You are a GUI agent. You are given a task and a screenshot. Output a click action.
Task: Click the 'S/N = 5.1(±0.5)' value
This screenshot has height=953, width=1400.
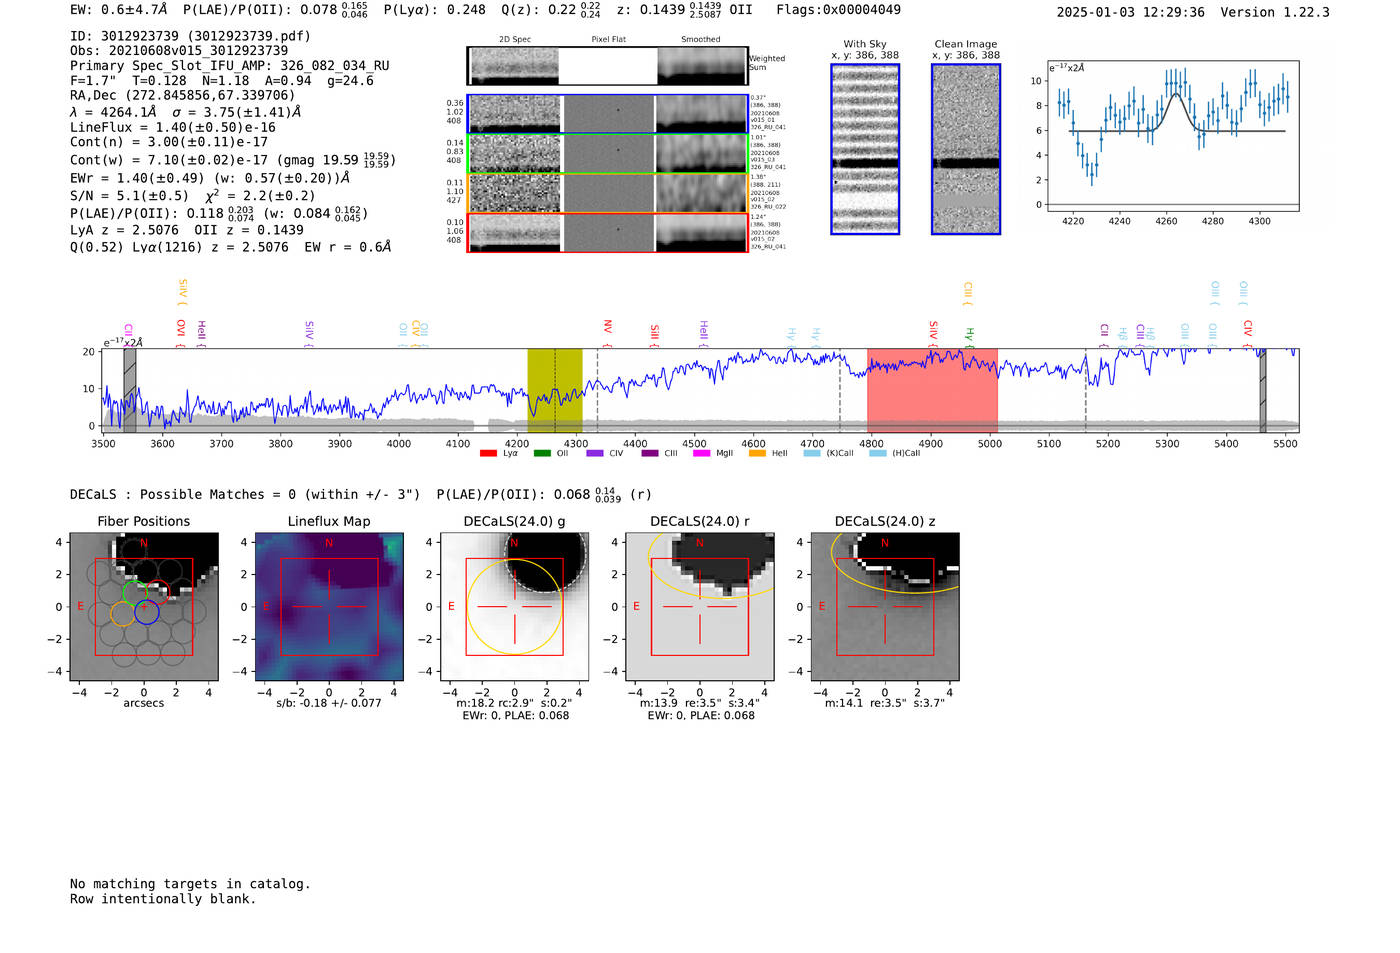click(129, 196)
